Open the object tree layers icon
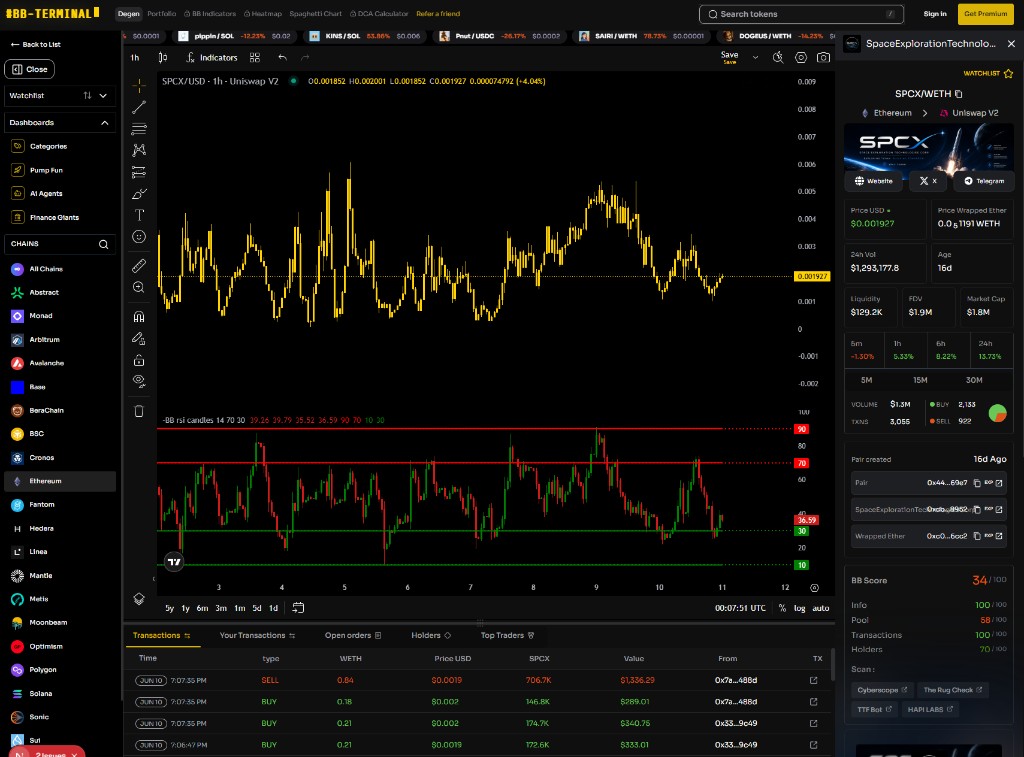The image size is (1024, 757). [139, 599]
